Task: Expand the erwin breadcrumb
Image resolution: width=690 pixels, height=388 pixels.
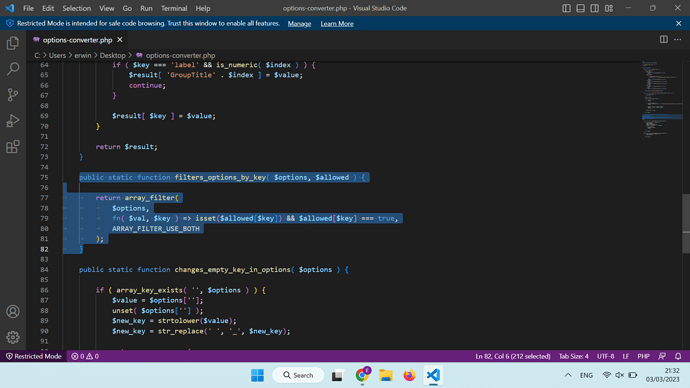Action: click(83, 55)
